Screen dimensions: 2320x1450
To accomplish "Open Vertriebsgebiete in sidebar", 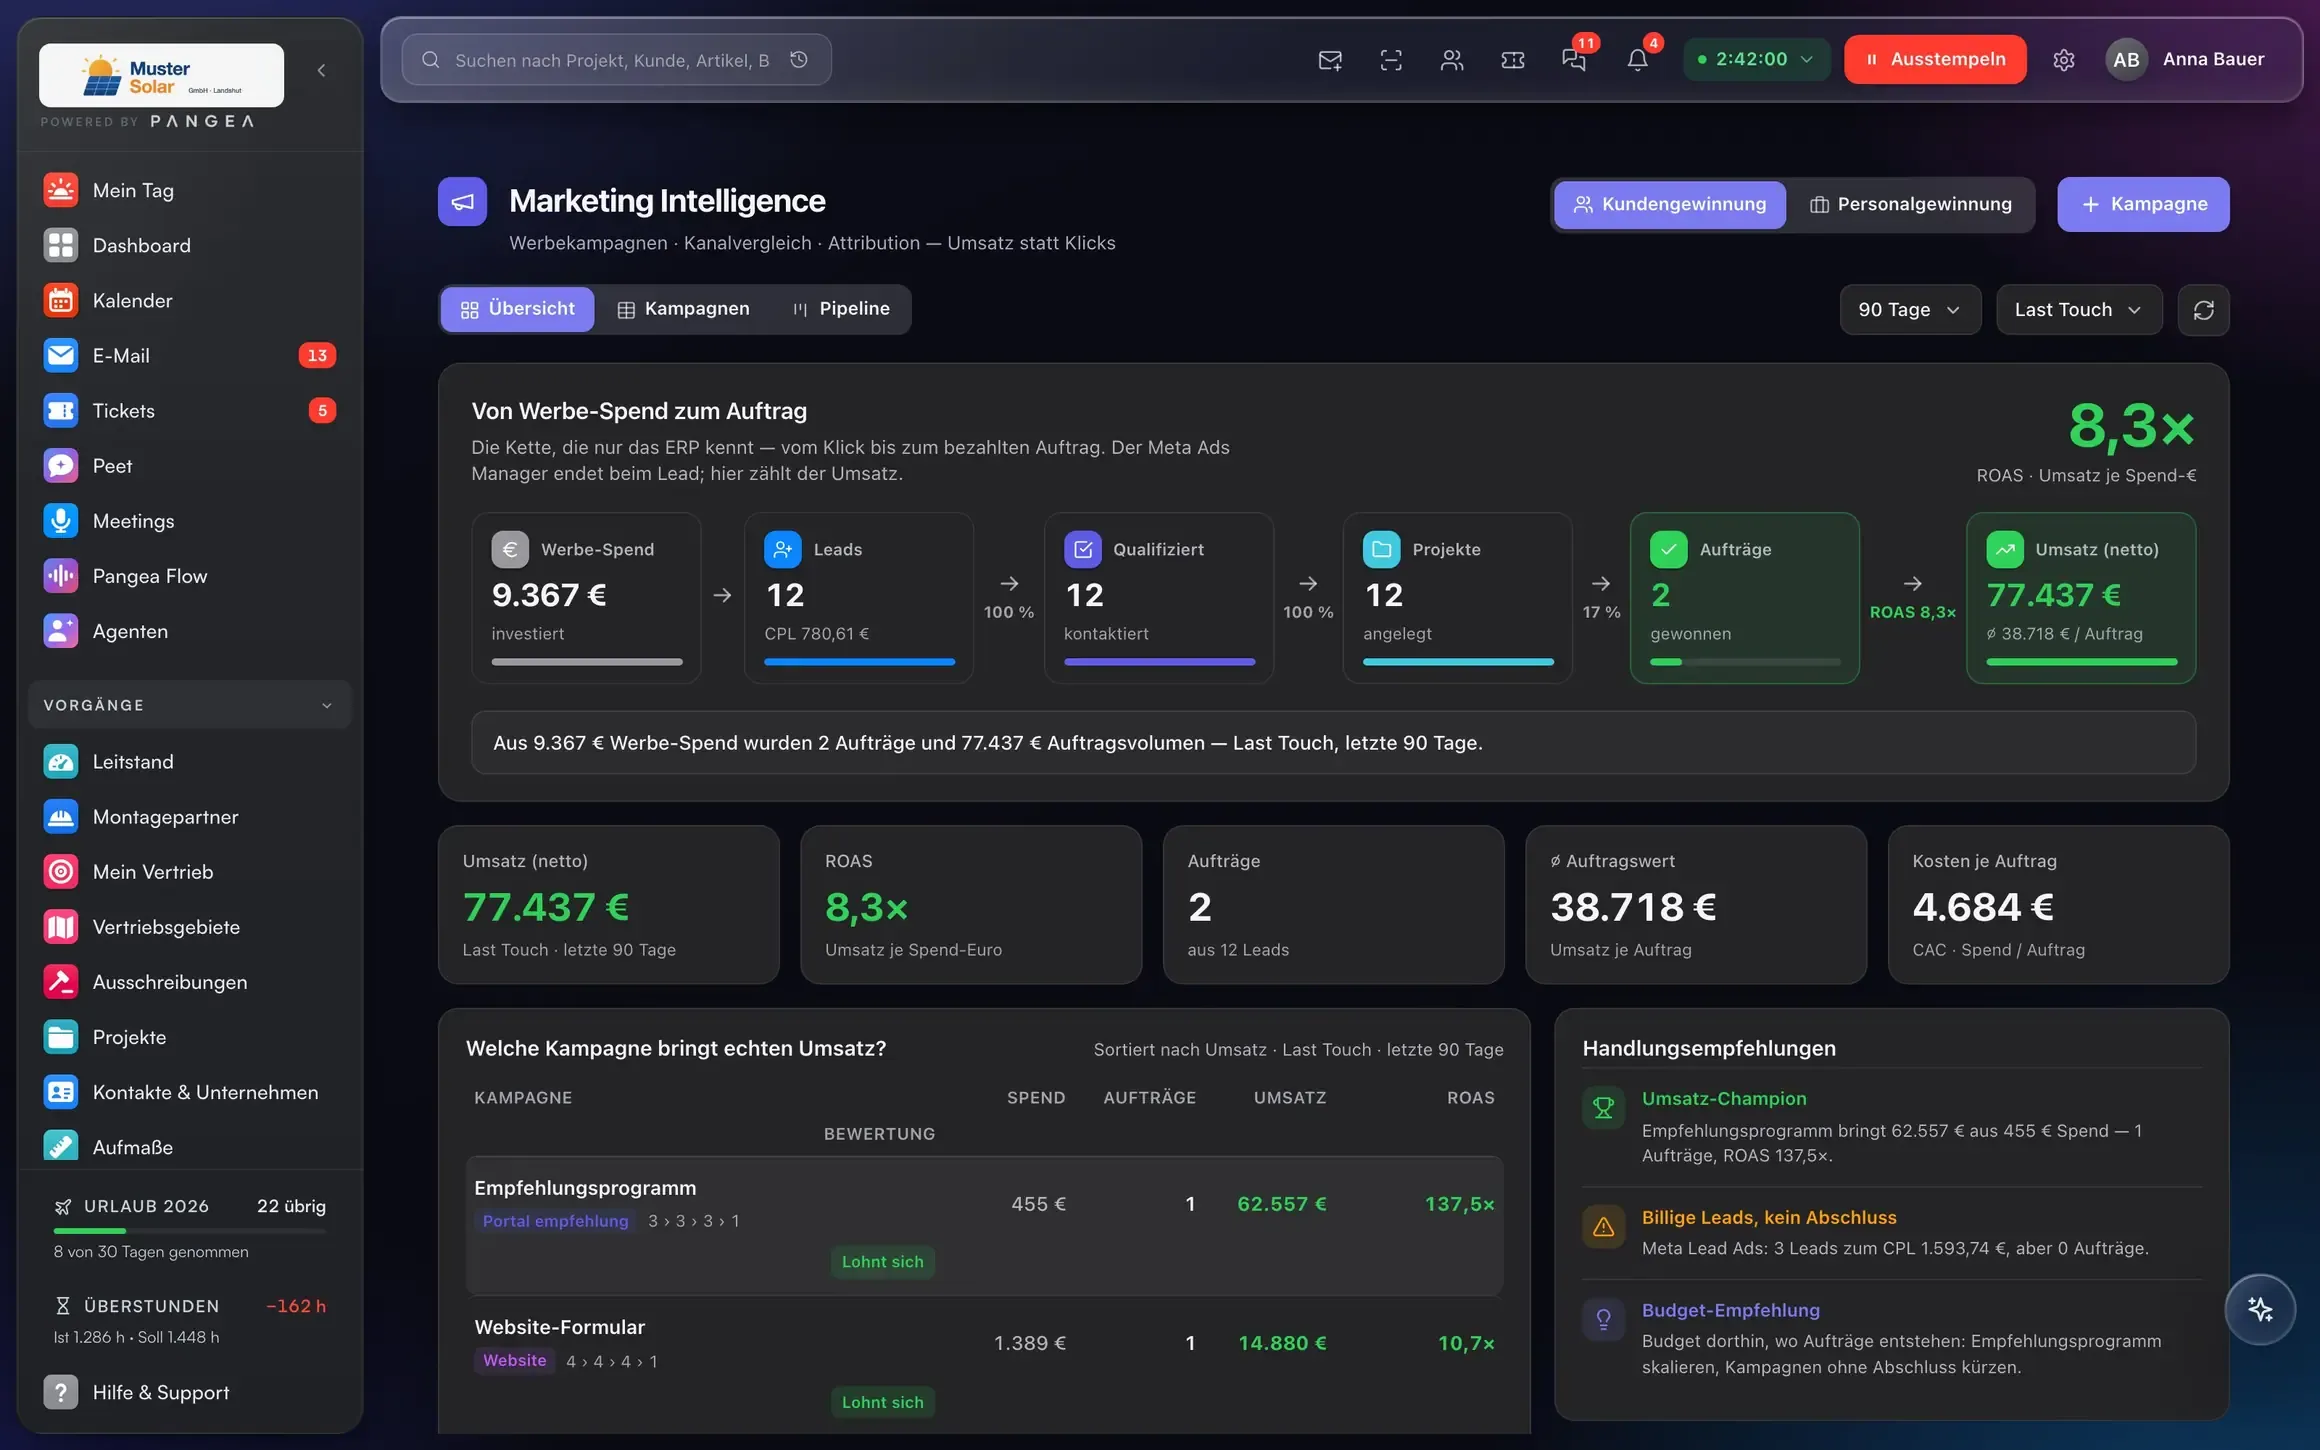I will [x=189, y=927].
